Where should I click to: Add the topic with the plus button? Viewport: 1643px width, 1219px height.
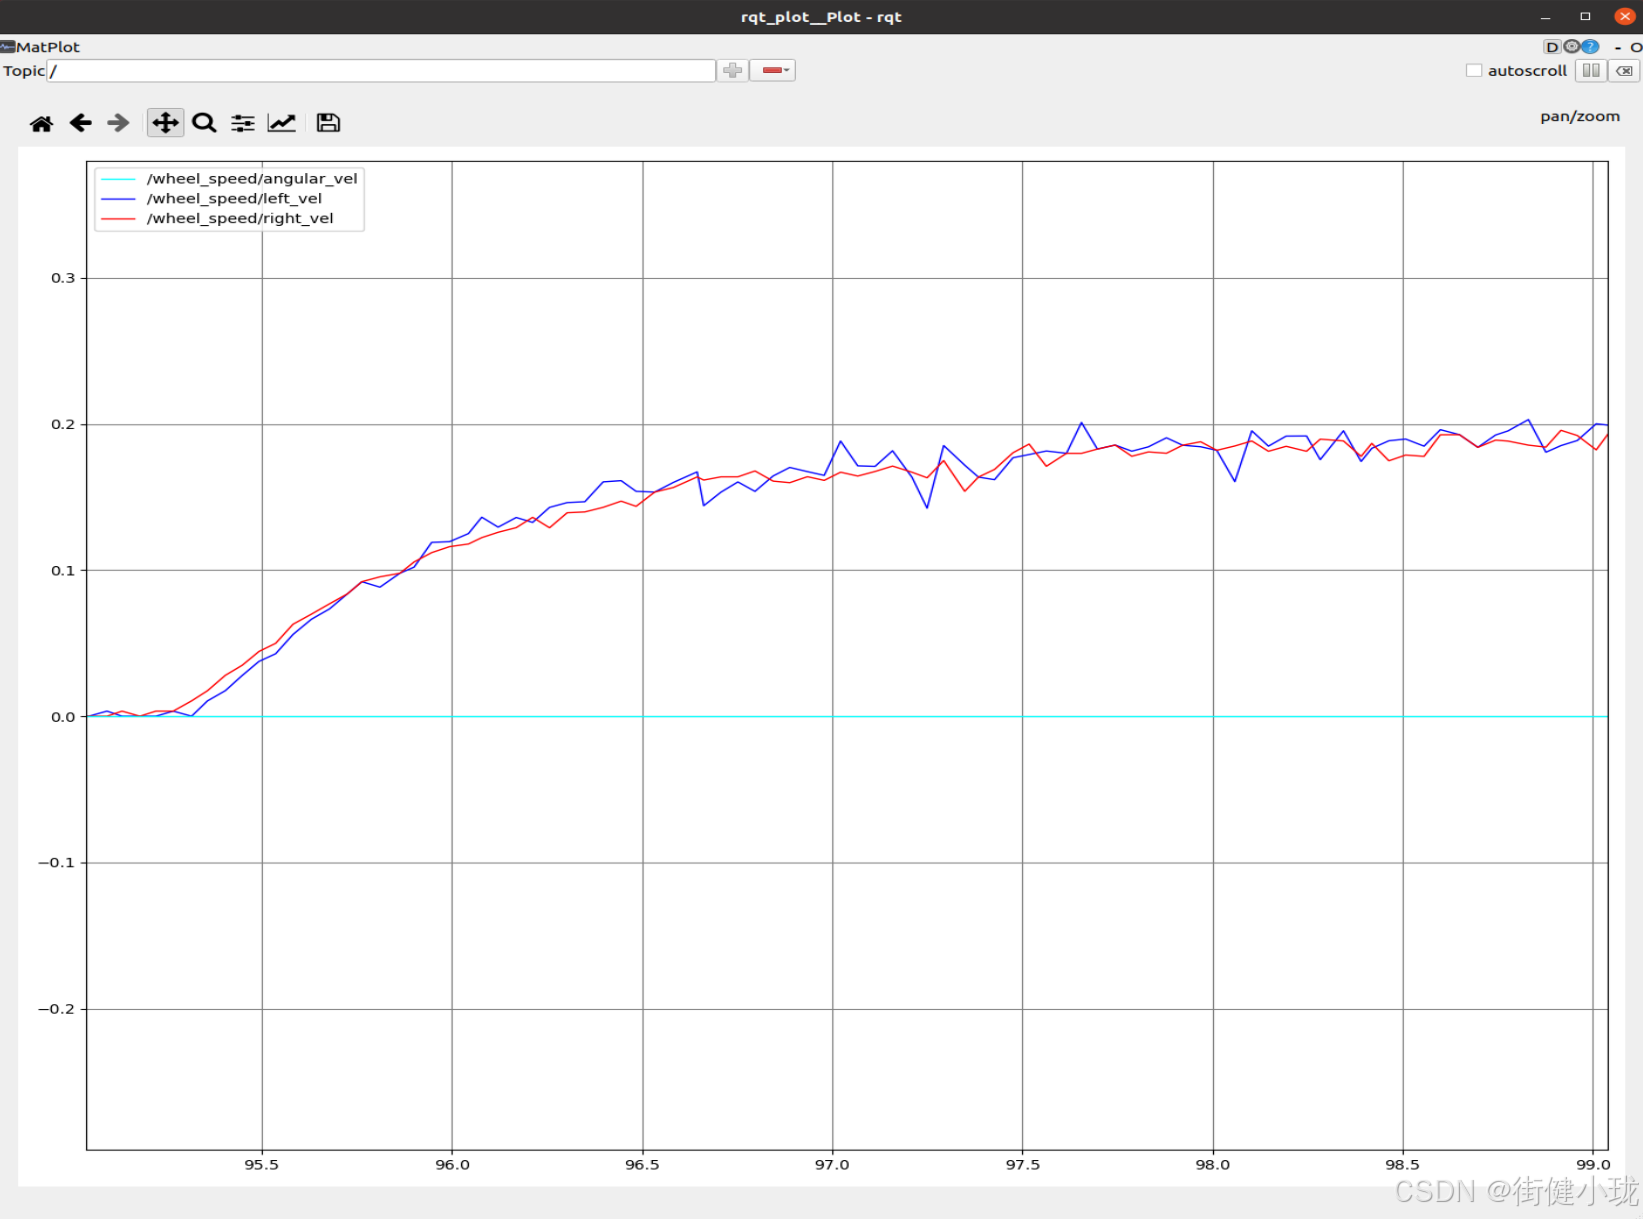[732, 70]
